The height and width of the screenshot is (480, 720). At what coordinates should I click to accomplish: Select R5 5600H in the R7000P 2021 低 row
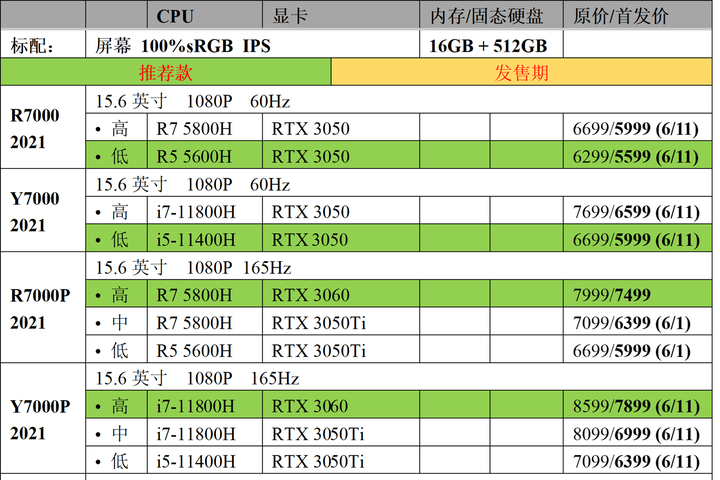click(x=194, y=351)
